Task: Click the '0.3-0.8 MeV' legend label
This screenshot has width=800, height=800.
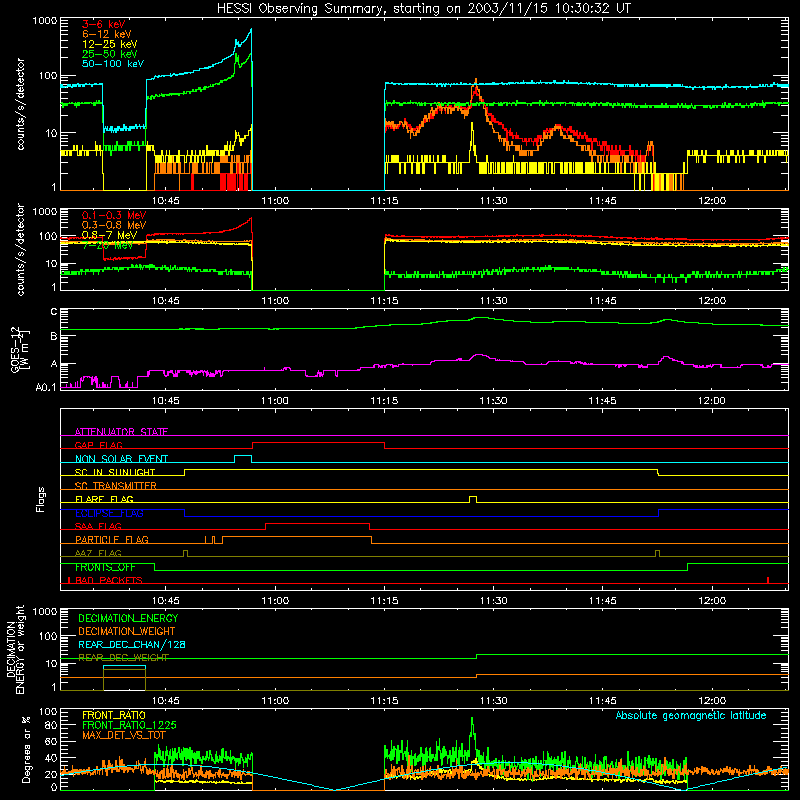Action: coord(114,225)
